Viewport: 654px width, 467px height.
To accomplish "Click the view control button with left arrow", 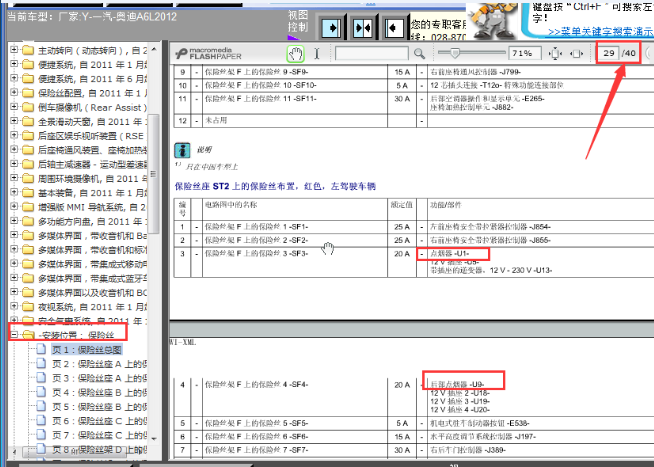I will click(393, 28).
